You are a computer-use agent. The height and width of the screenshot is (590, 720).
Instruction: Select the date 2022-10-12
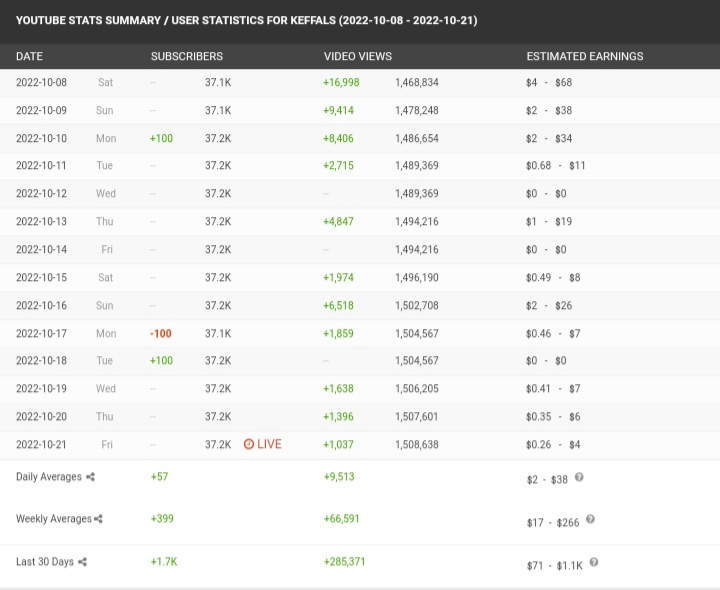(41, 194)
